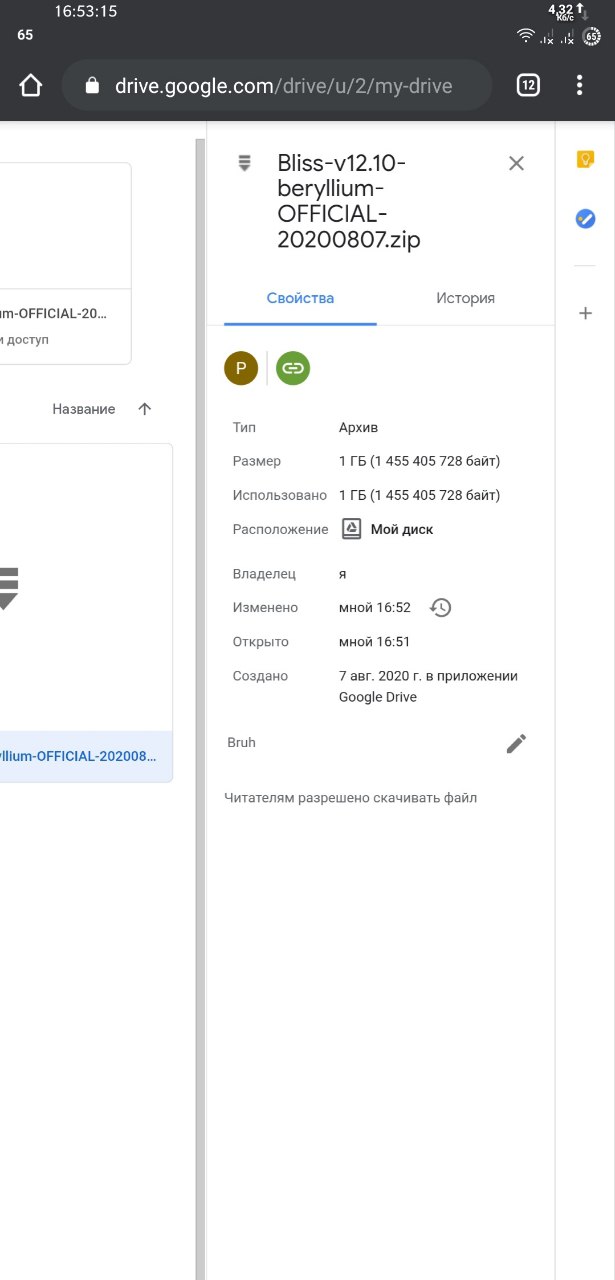Tap the Wi-Fi status bar icon
The width and height of the screenshot is (615, 1280).
coord(526,36)
